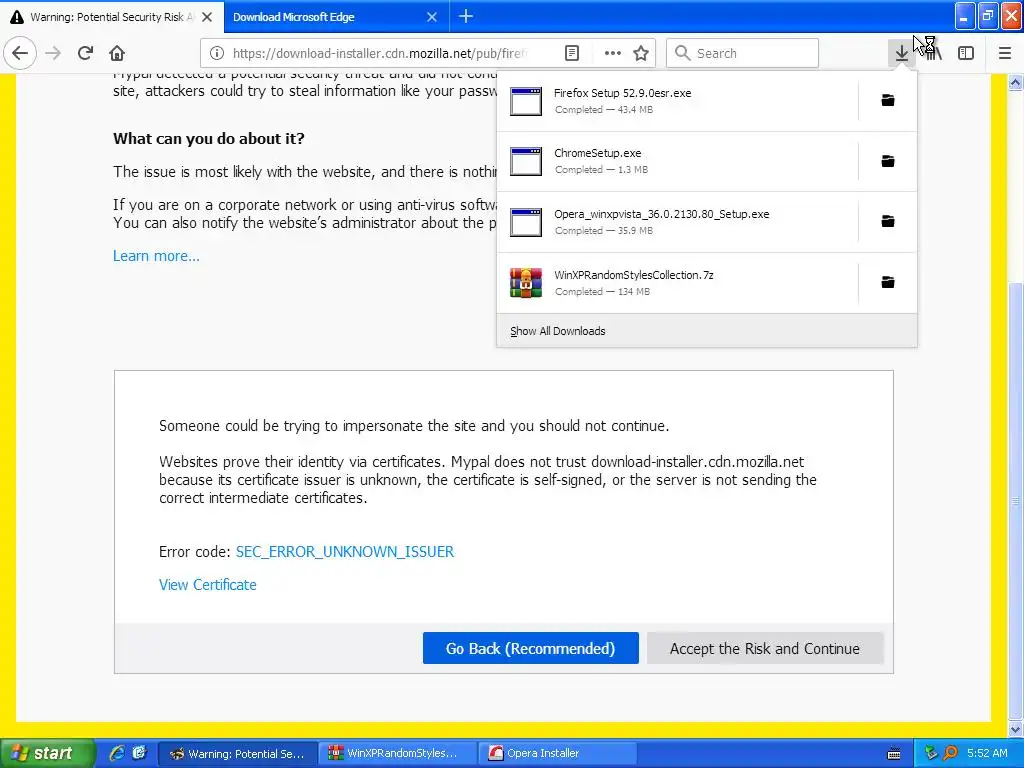Click the URL address bar field
This screenshot has height=768, width=1024.
[379, 53]
